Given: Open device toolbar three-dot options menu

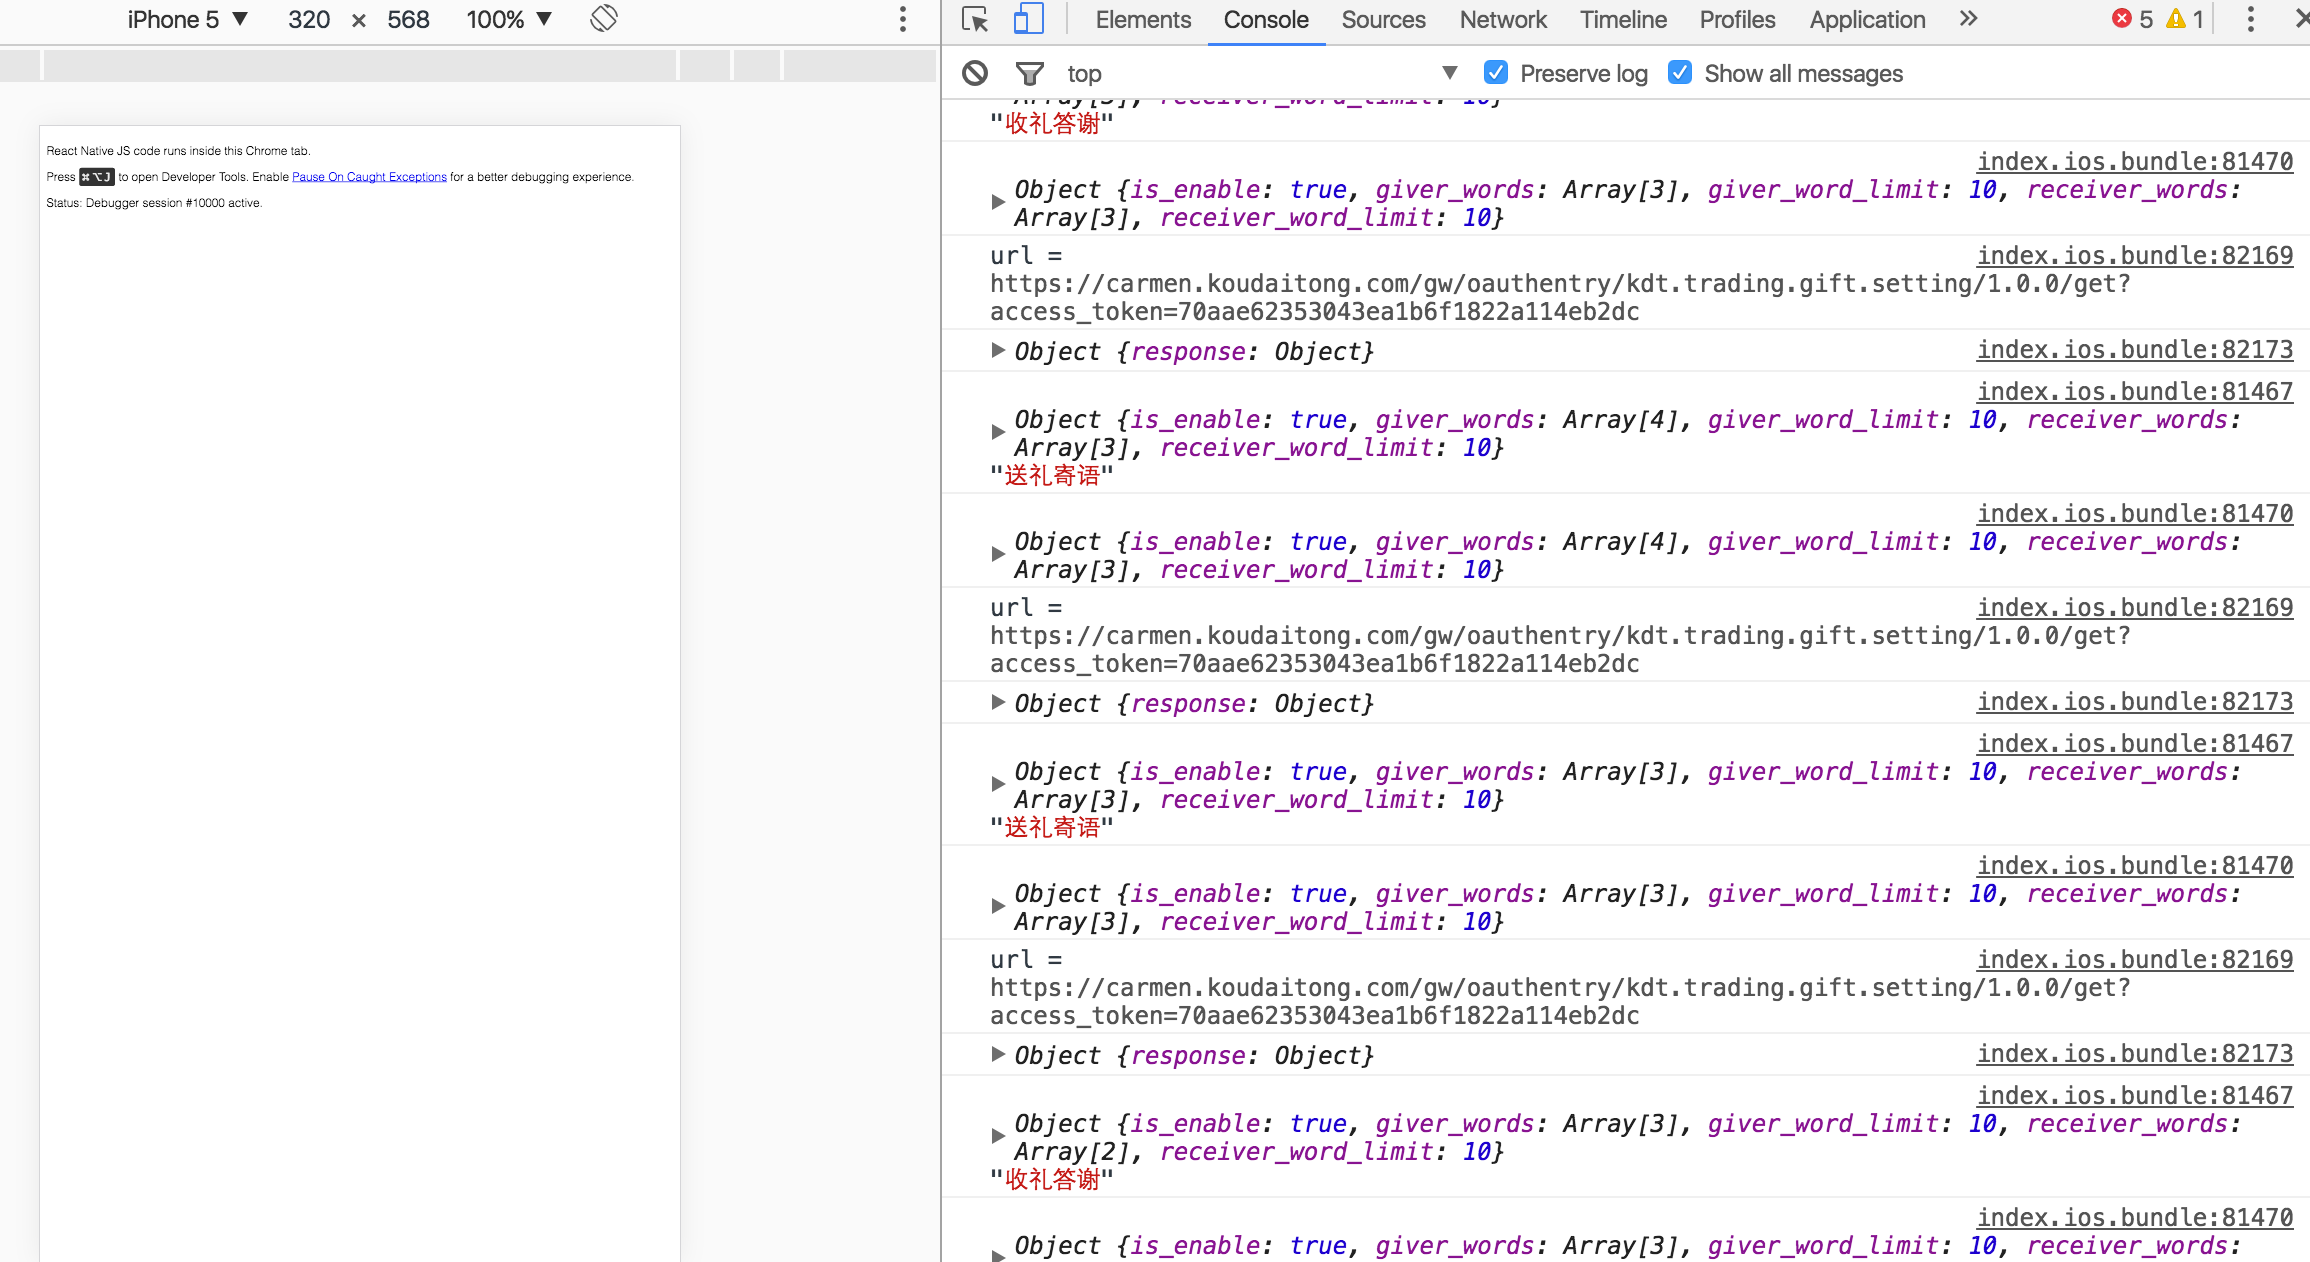Looking at the screenshot, I should [x=902, y=19].
